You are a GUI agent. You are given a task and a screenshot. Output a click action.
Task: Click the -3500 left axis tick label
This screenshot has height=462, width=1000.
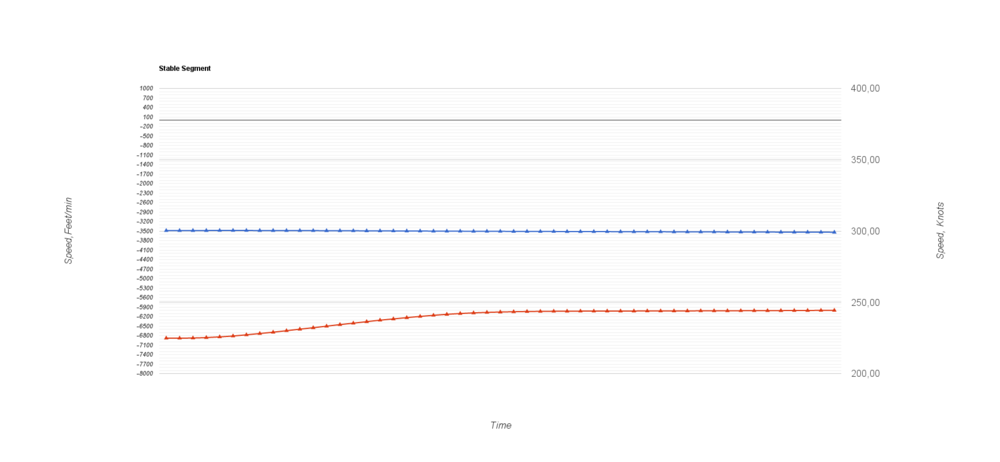click(145, 231)
